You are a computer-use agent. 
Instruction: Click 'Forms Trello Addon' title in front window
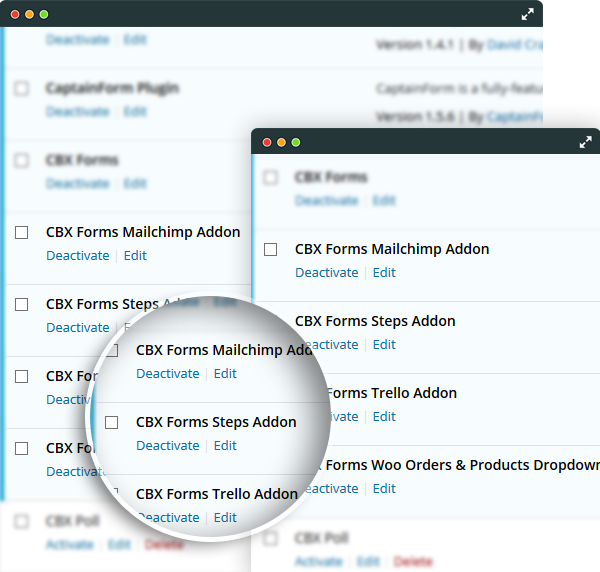pos(391,393)
